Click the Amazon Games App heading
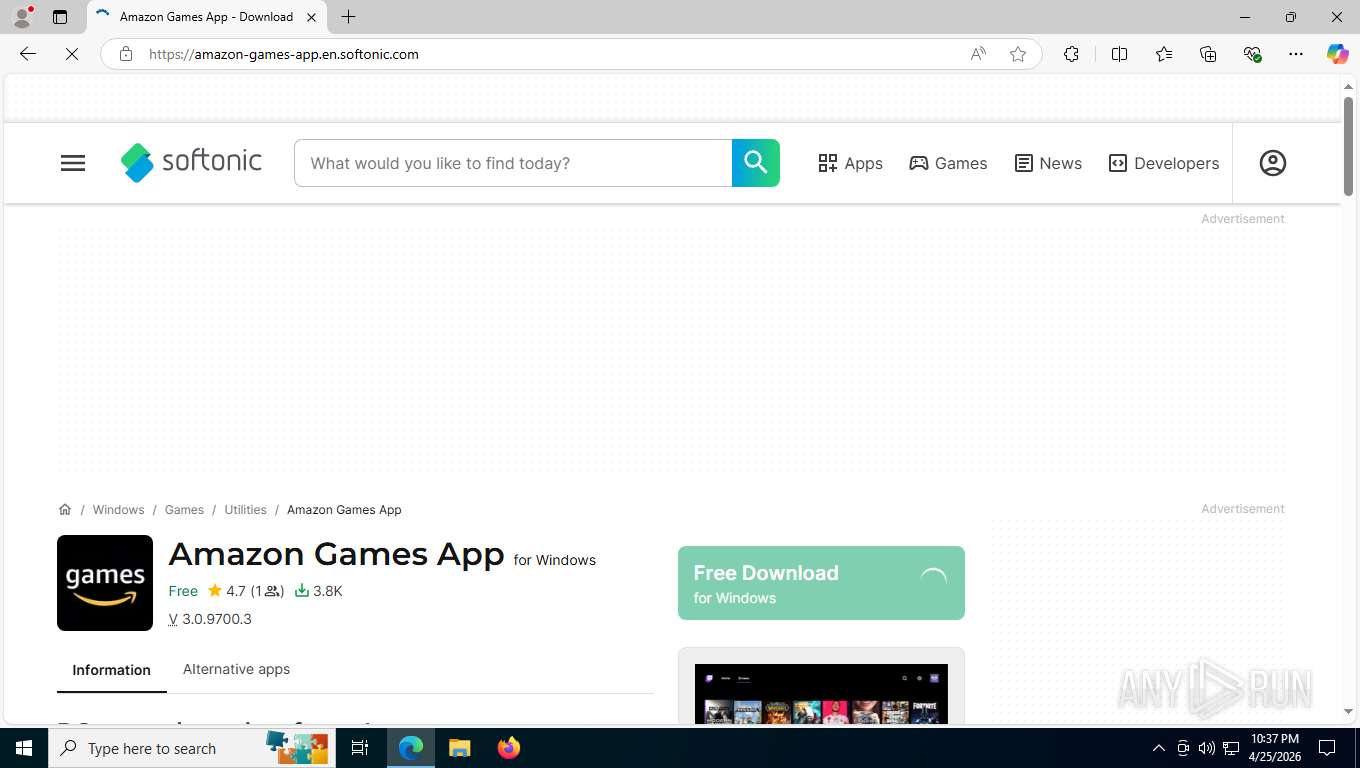Viewport: 1360px width, 768px height. [336, 554]
